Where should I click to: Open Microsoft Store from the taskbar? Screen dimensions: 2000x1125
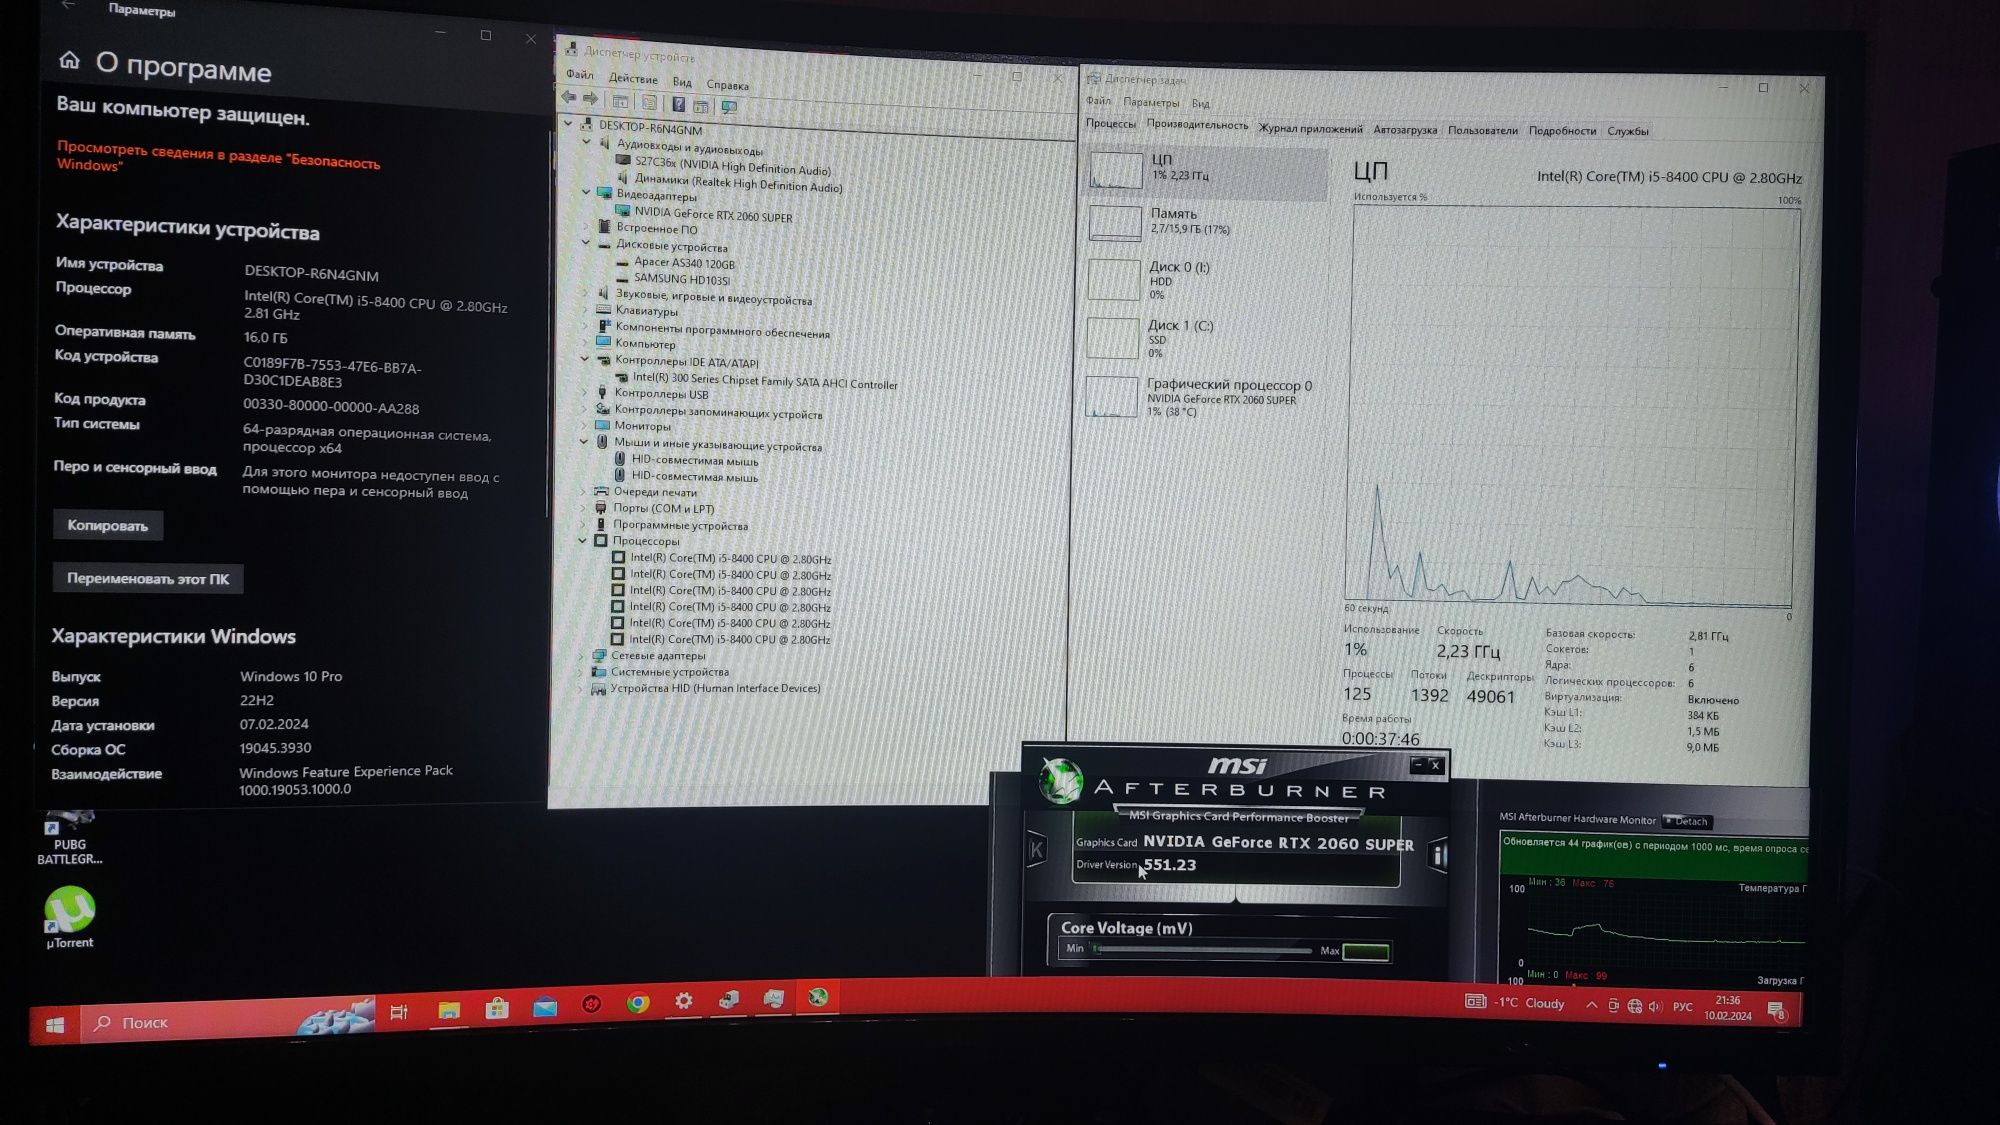[x=497, y=1008]
